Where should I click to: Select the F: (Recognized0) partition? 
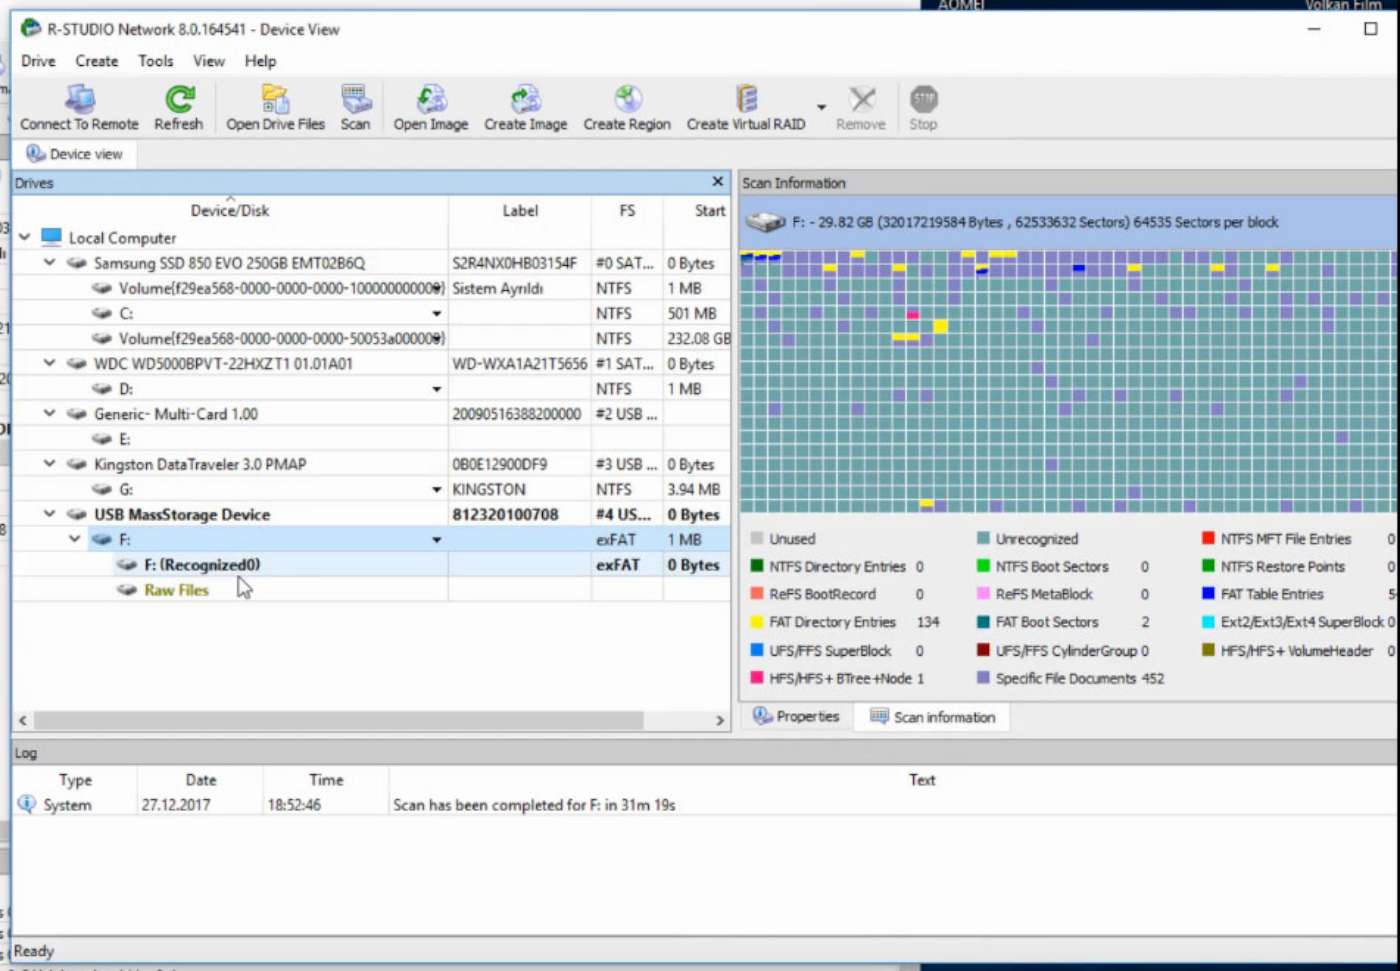click(202, 565)
